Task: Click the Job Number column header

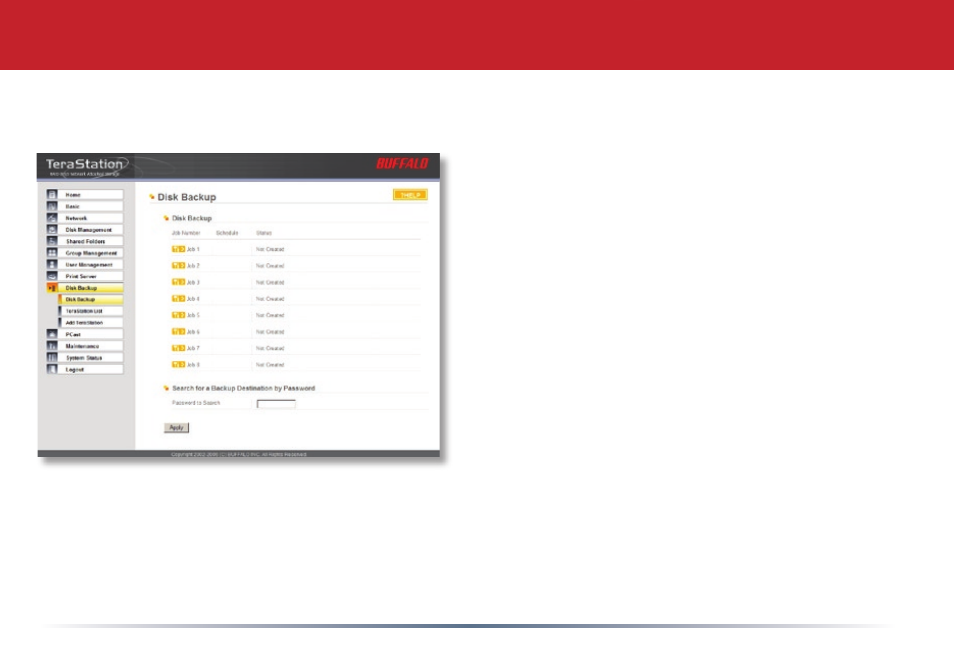Action: 186,233
